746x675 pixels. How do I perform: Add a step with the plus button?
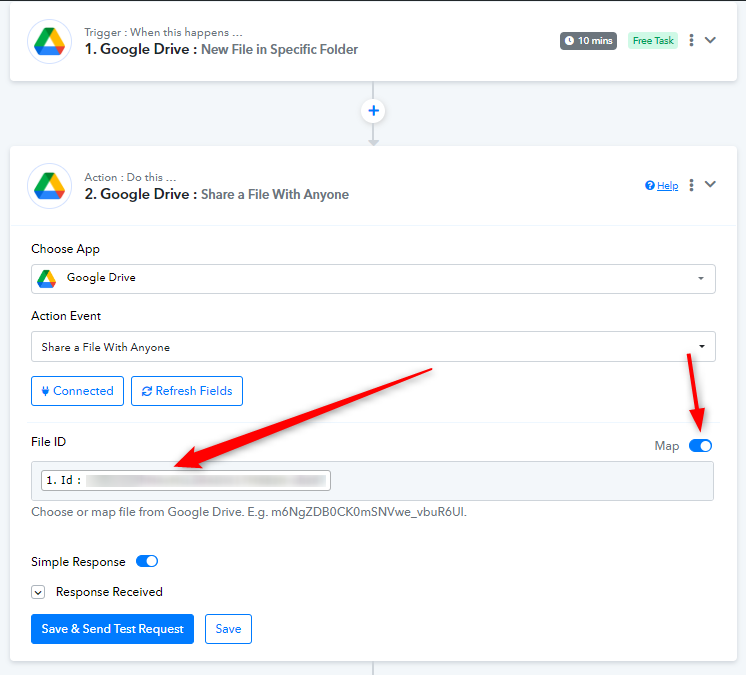(373, 111)
